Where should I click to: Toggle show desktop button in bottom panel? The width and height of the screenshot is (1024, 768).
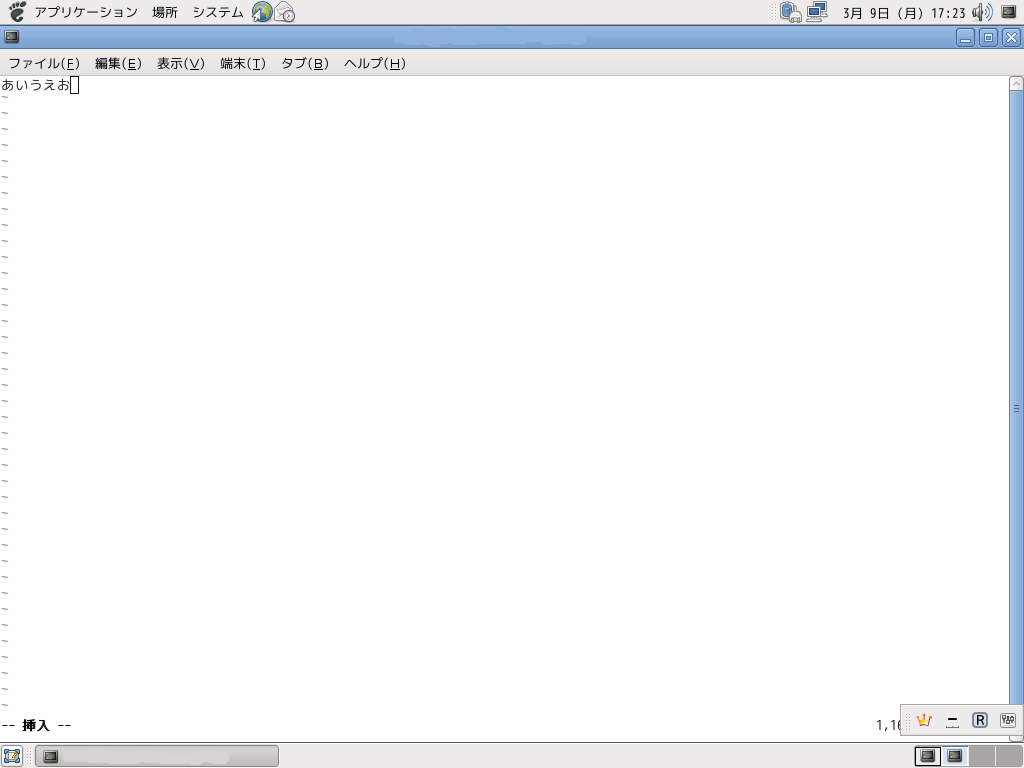[x=12, y=756]
